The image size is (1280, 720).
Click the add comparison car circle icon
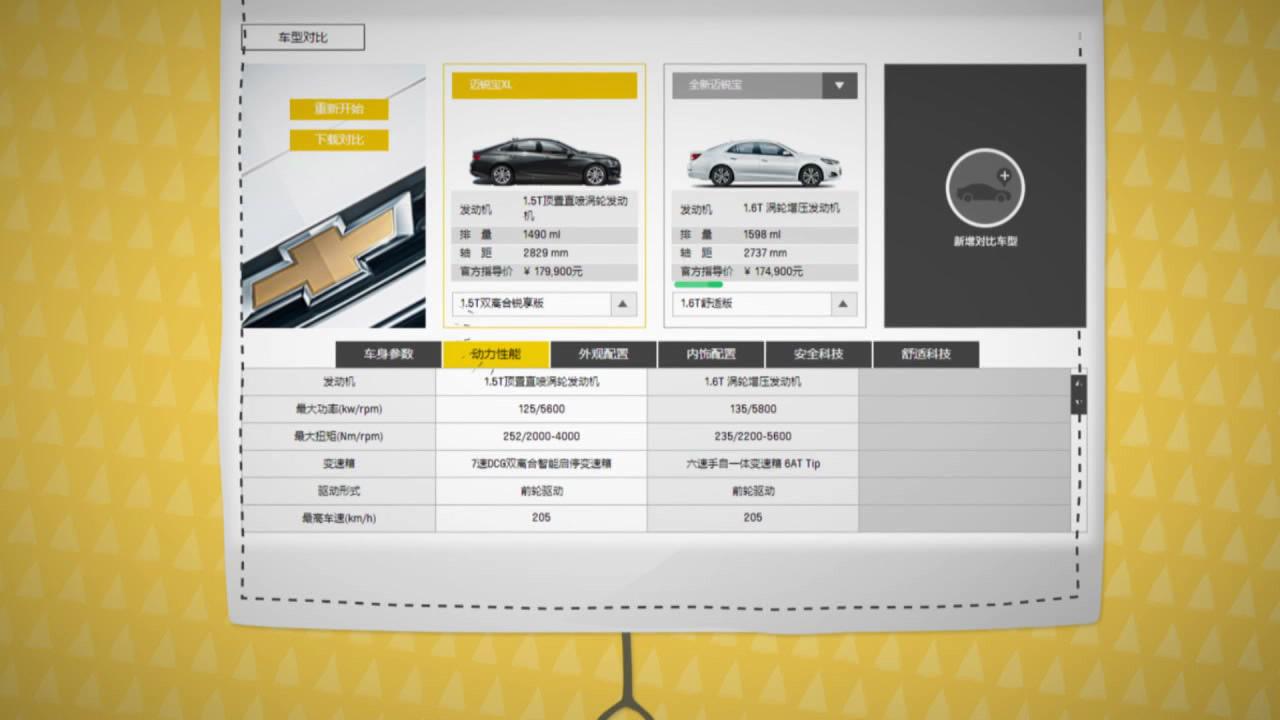(x=985, y=188)
